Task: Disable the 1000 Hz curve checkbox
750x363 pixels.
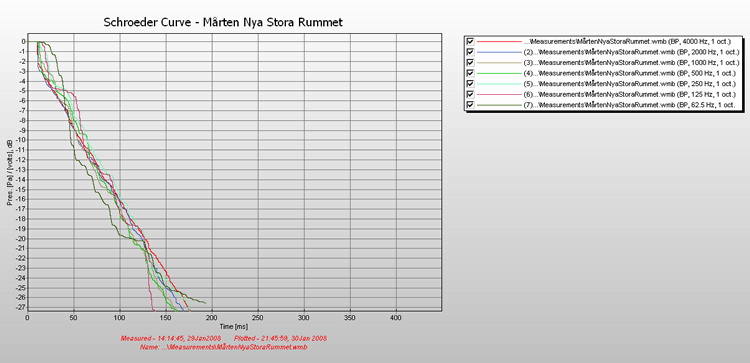Action: point(470,63)
